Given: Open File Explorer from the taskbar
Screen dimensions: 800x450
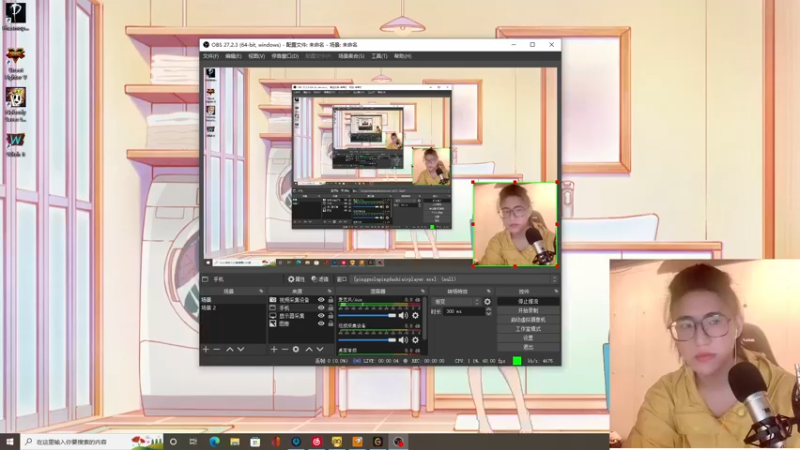Looking at the screenshot, I should coord(235,442).
